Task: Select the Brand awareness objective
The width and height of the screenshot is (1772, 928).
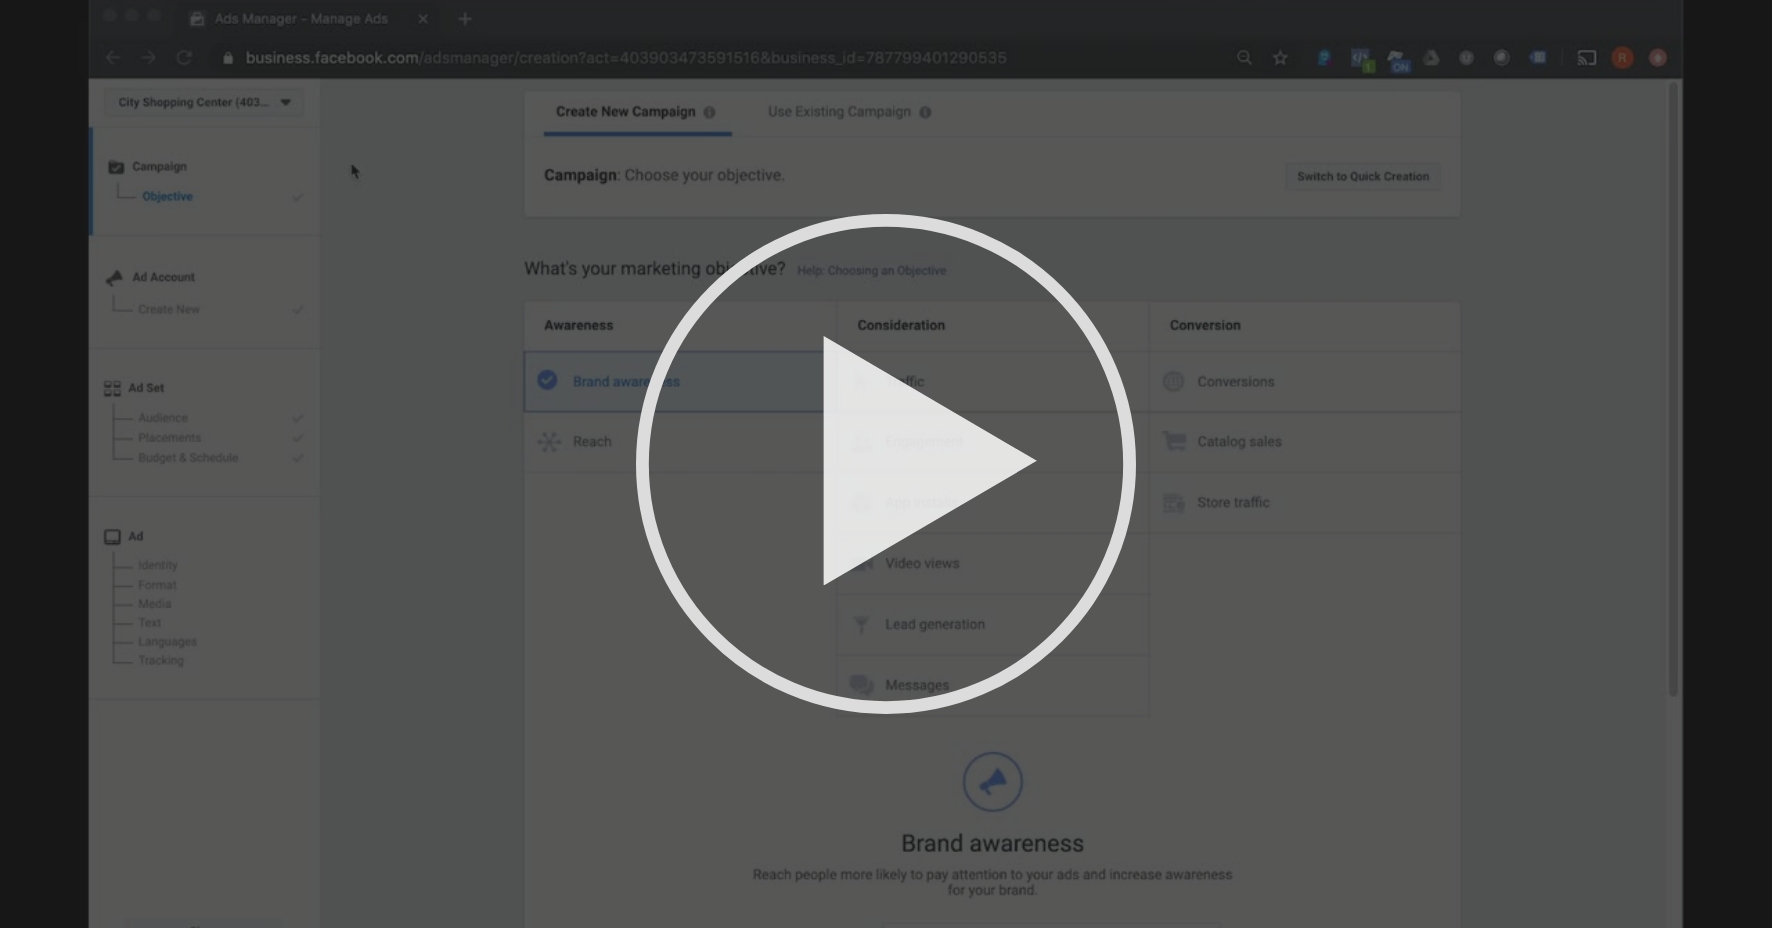Action: (x=680, y=381)
